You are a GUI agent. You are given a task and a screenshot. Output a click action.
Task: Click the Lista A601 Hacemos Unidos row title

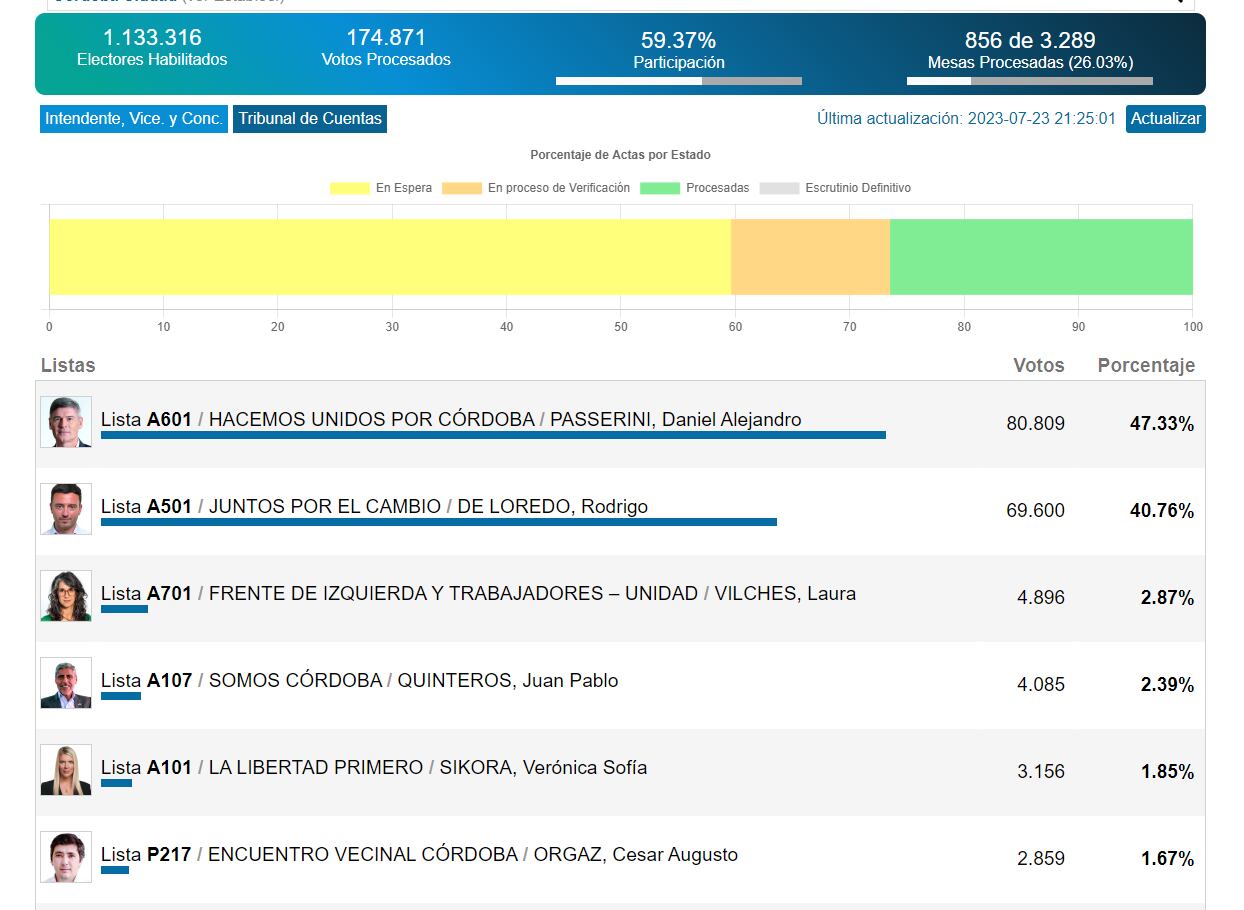(x=450, y=420)
